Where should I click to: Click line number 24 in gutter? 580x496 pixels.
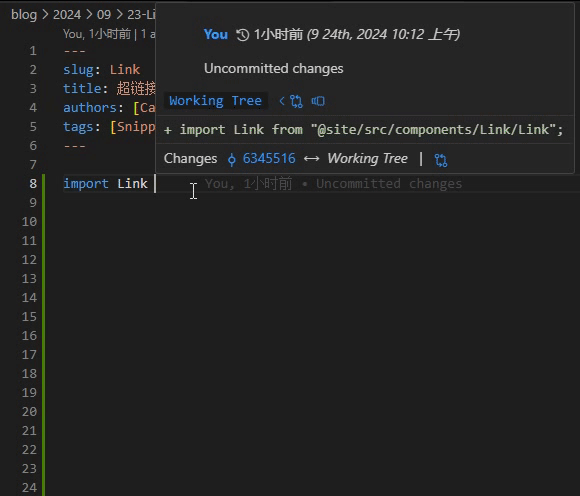(29, 487)
